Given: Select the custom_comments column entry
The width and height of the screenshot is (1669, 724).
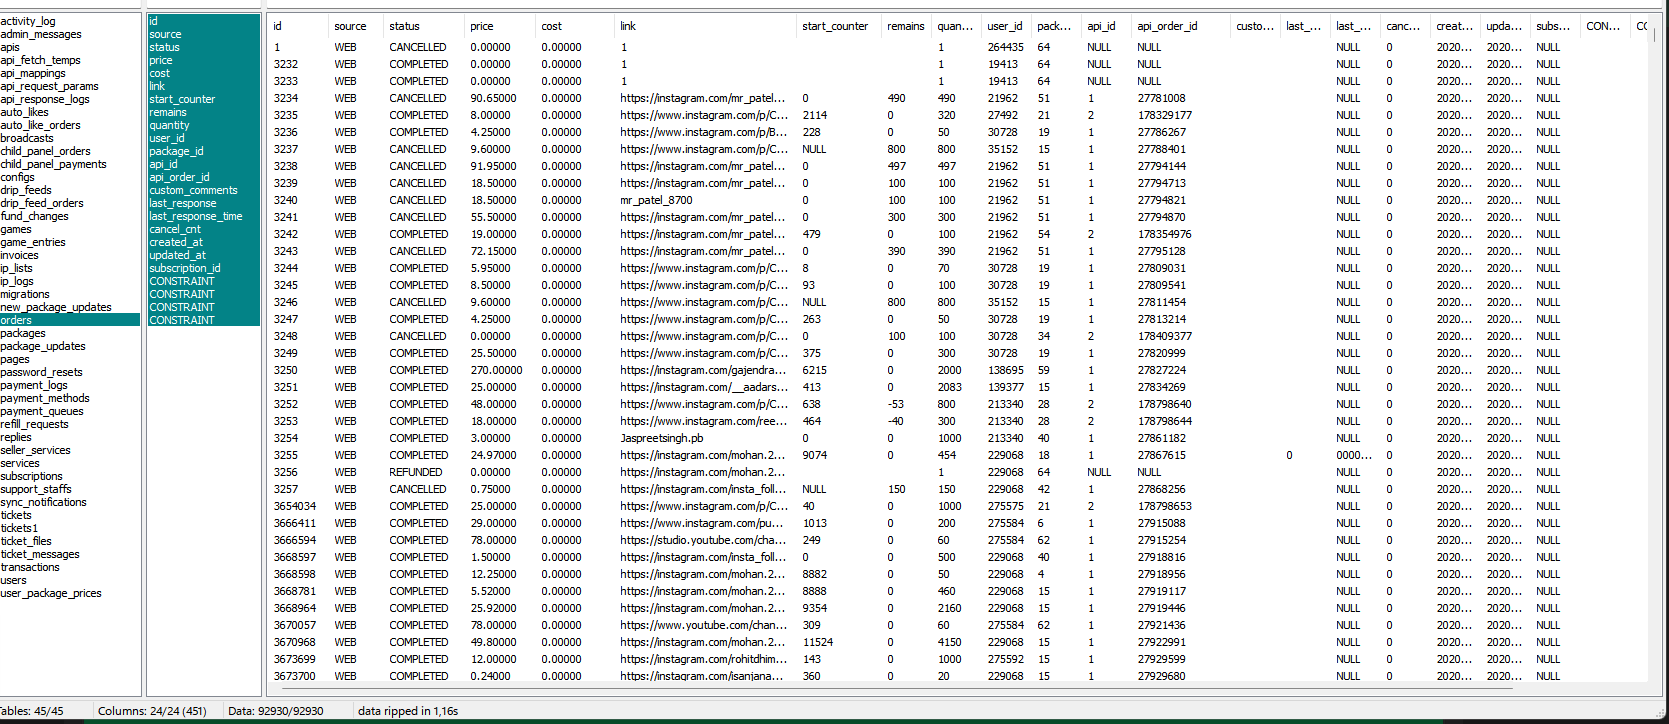Looking at the screenshot, I should (194, 190).
